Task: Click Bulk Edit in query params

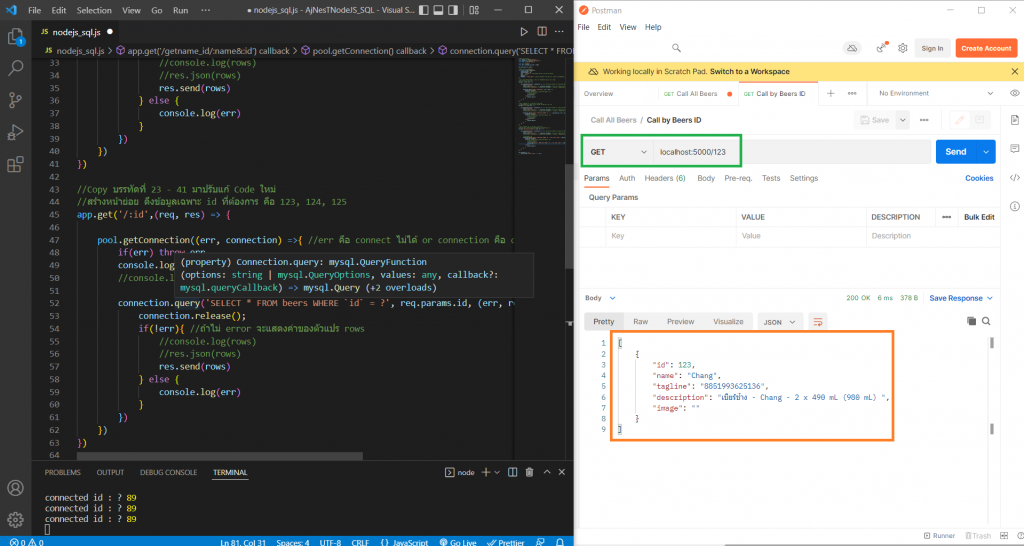Action: tap(979, 217)
